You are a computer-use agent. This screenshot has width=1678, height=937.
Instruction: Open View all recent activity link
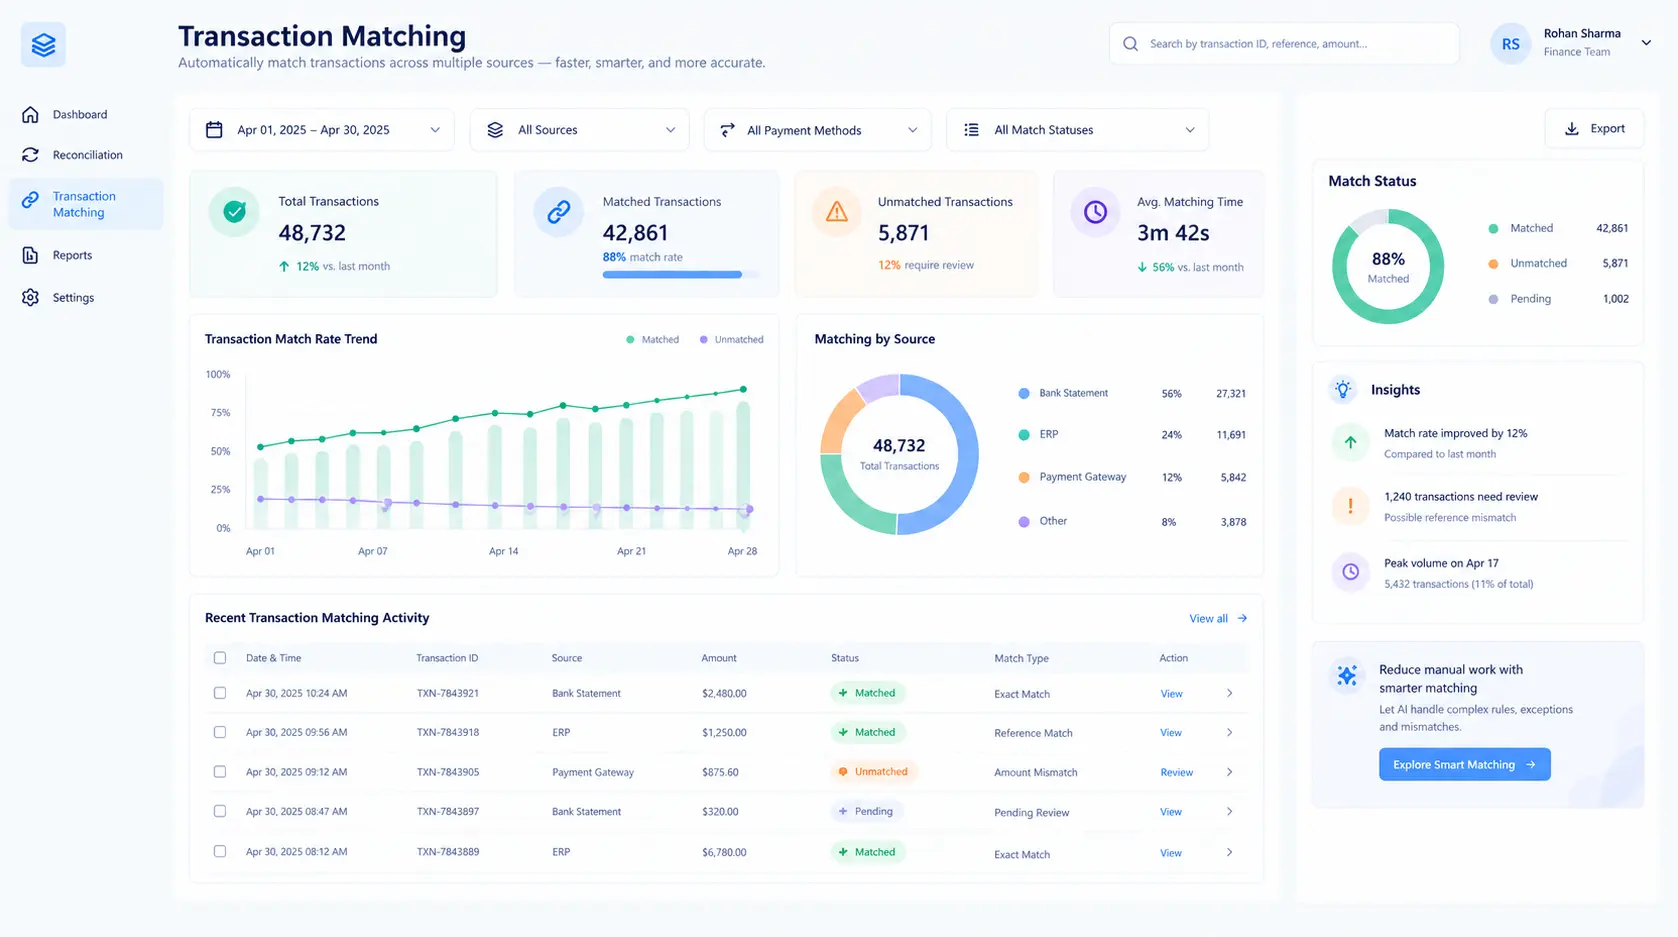[x=1218, y=618]
